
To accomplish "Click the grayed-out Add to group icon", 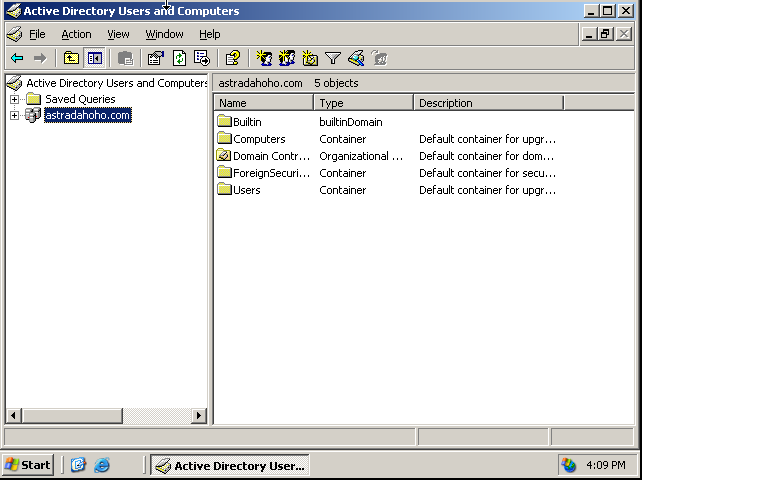I will click(380, 59).
